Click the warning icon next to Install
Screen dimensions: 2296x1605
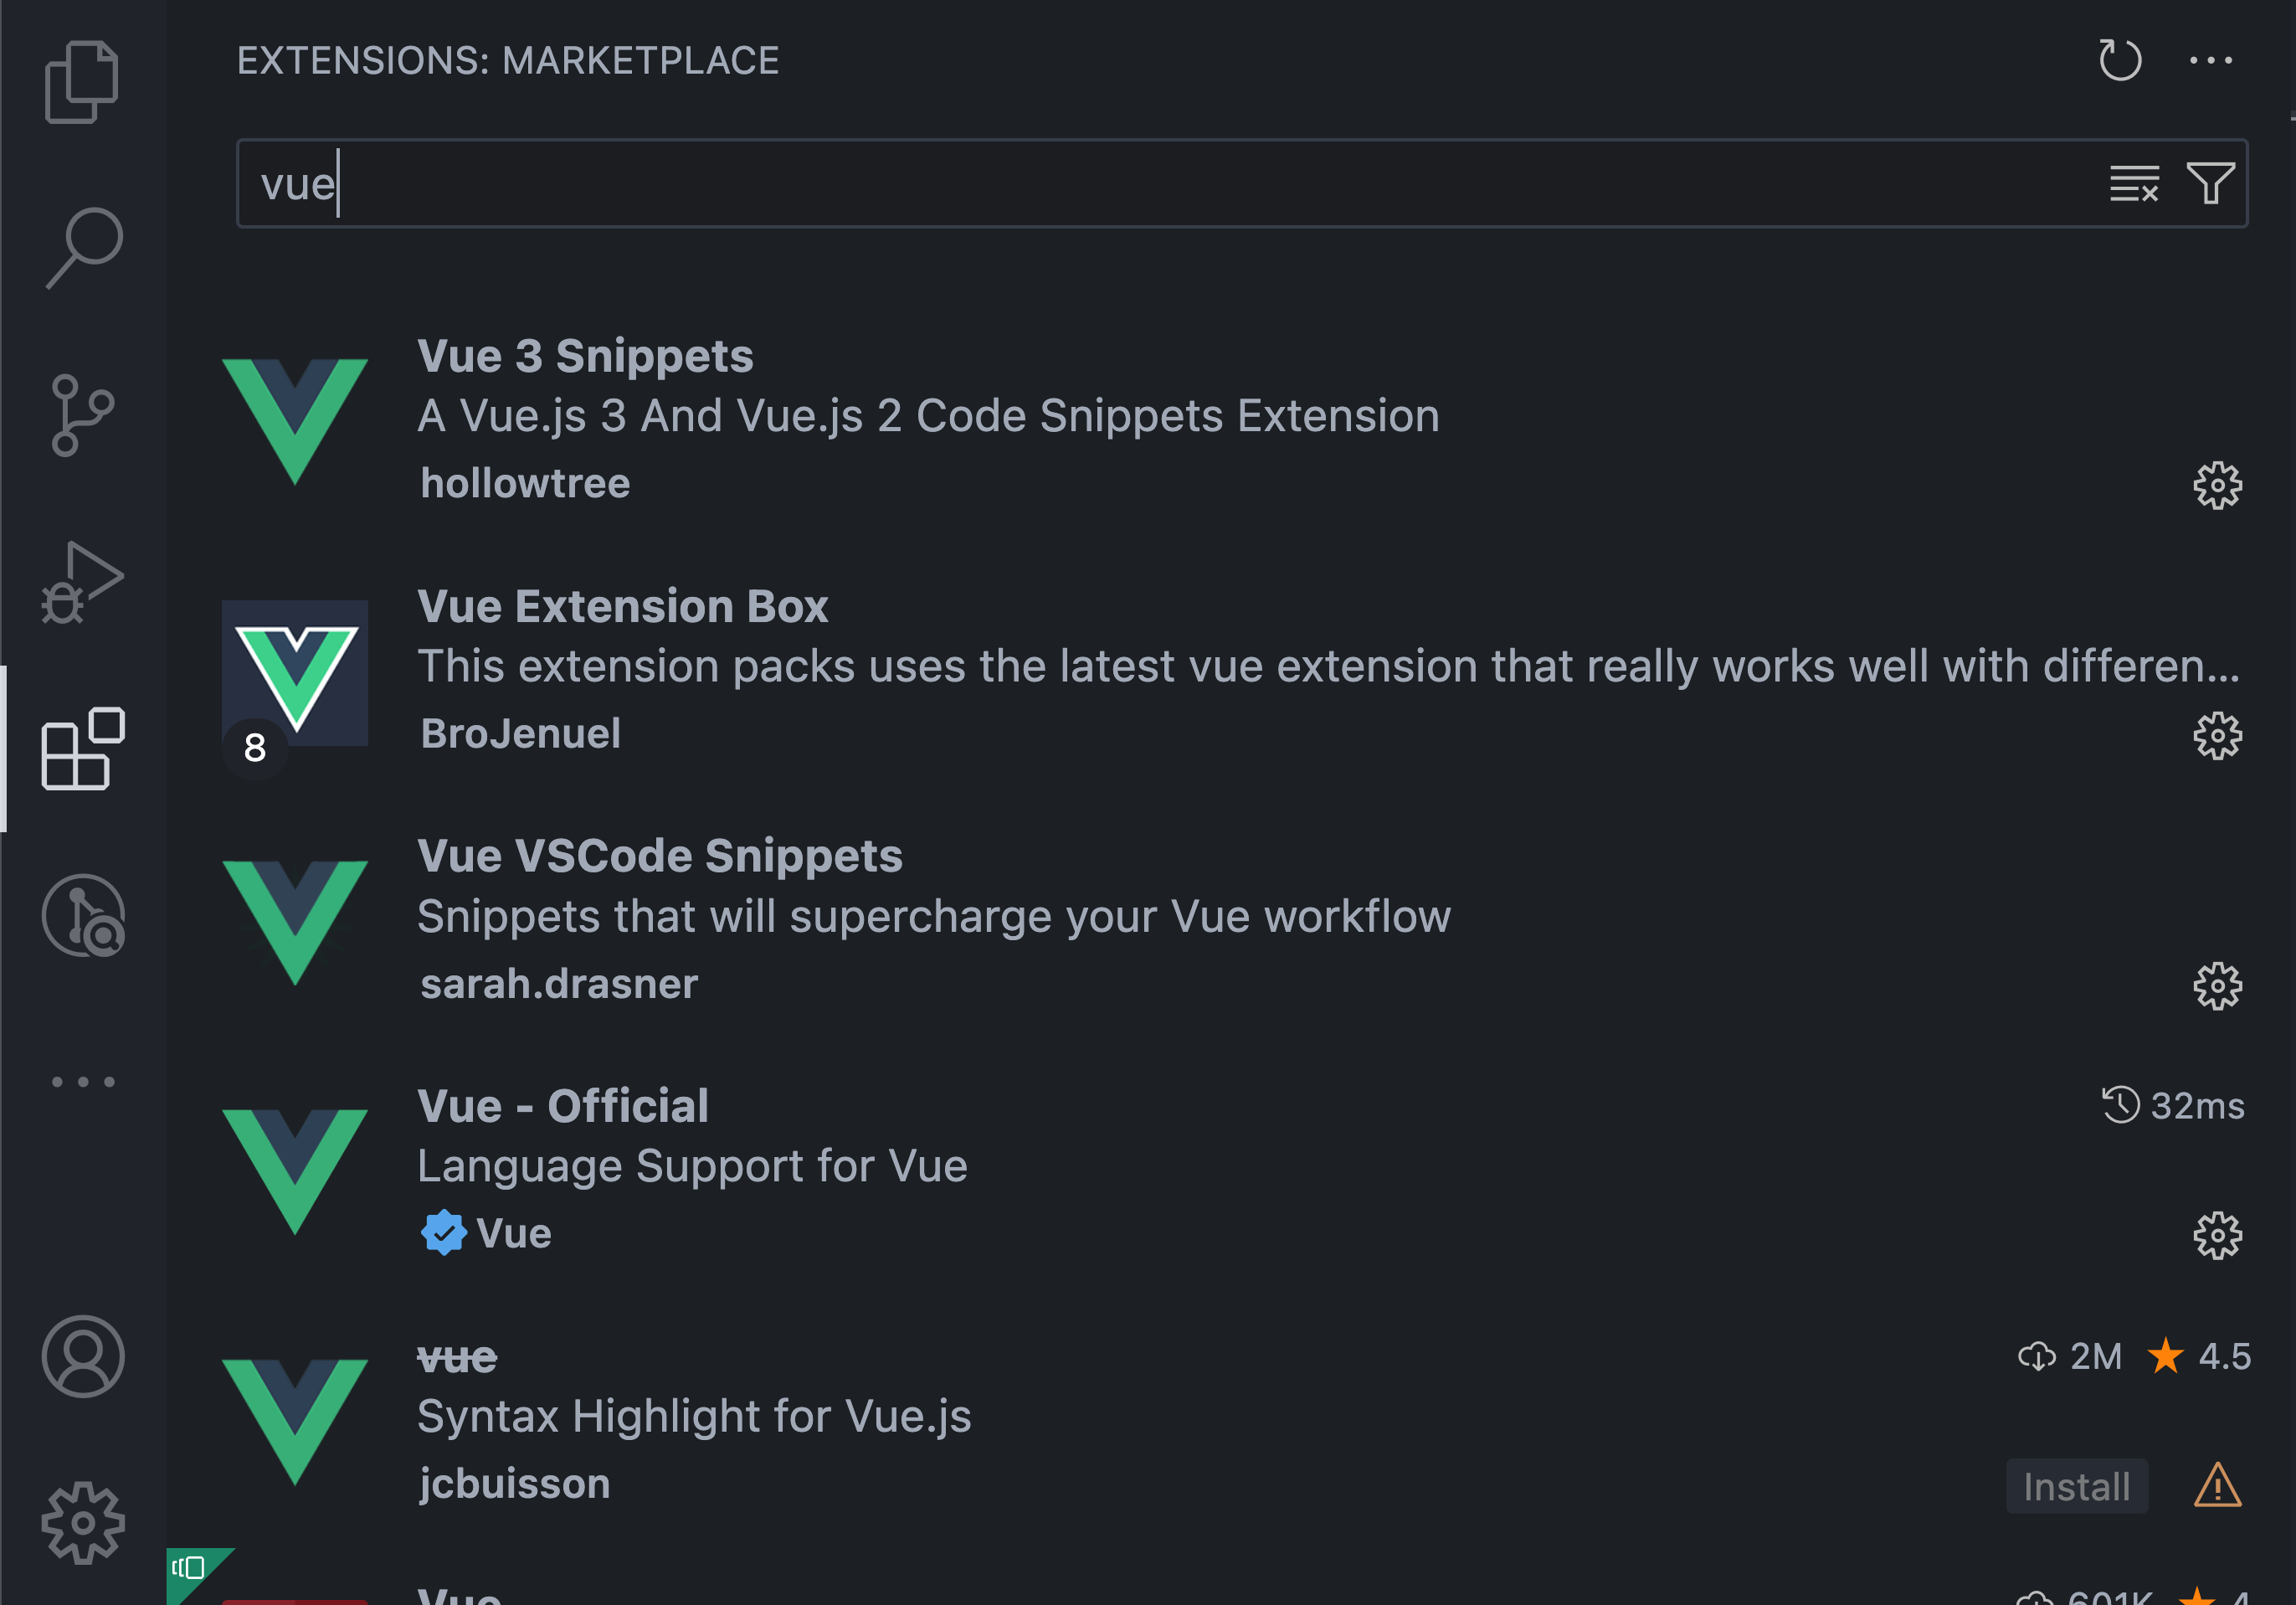pyautogui.click(x=2218, y=1487)
